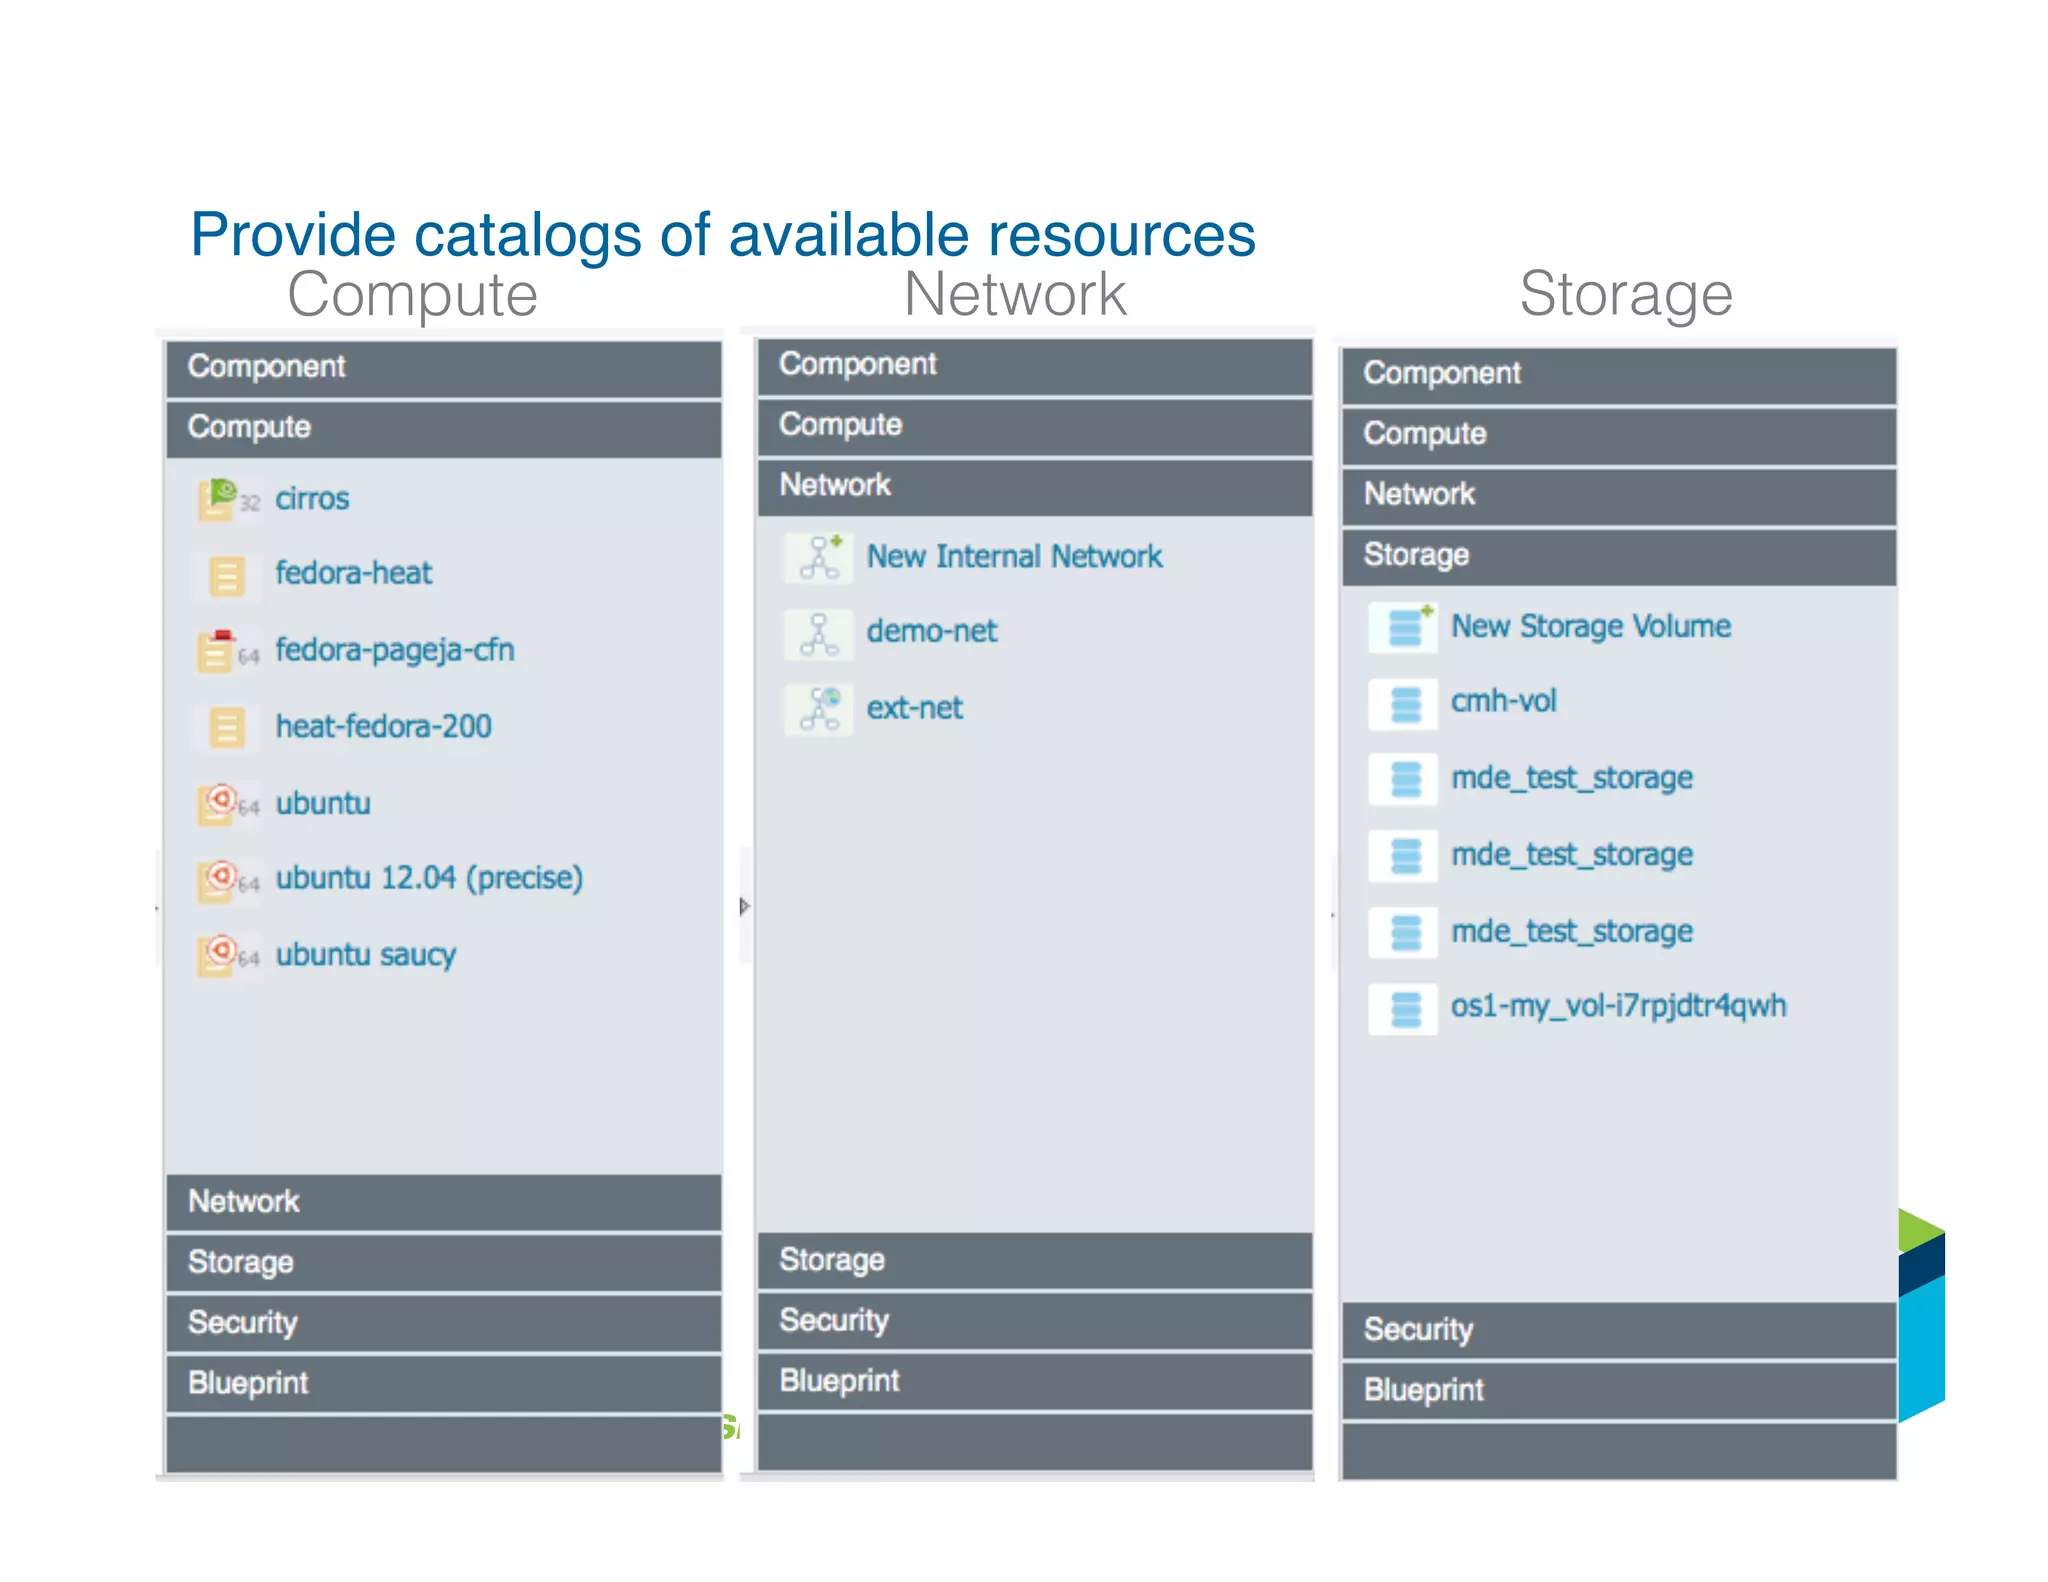Expand Security section in the Storage panel
Viewport: 2048px width, 1582px height.
click(x=1619, y=1330)
